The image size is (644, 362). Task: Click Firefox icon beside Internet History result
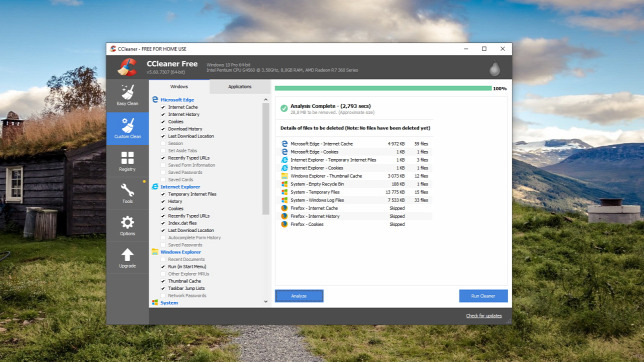(x=284, y=216)
